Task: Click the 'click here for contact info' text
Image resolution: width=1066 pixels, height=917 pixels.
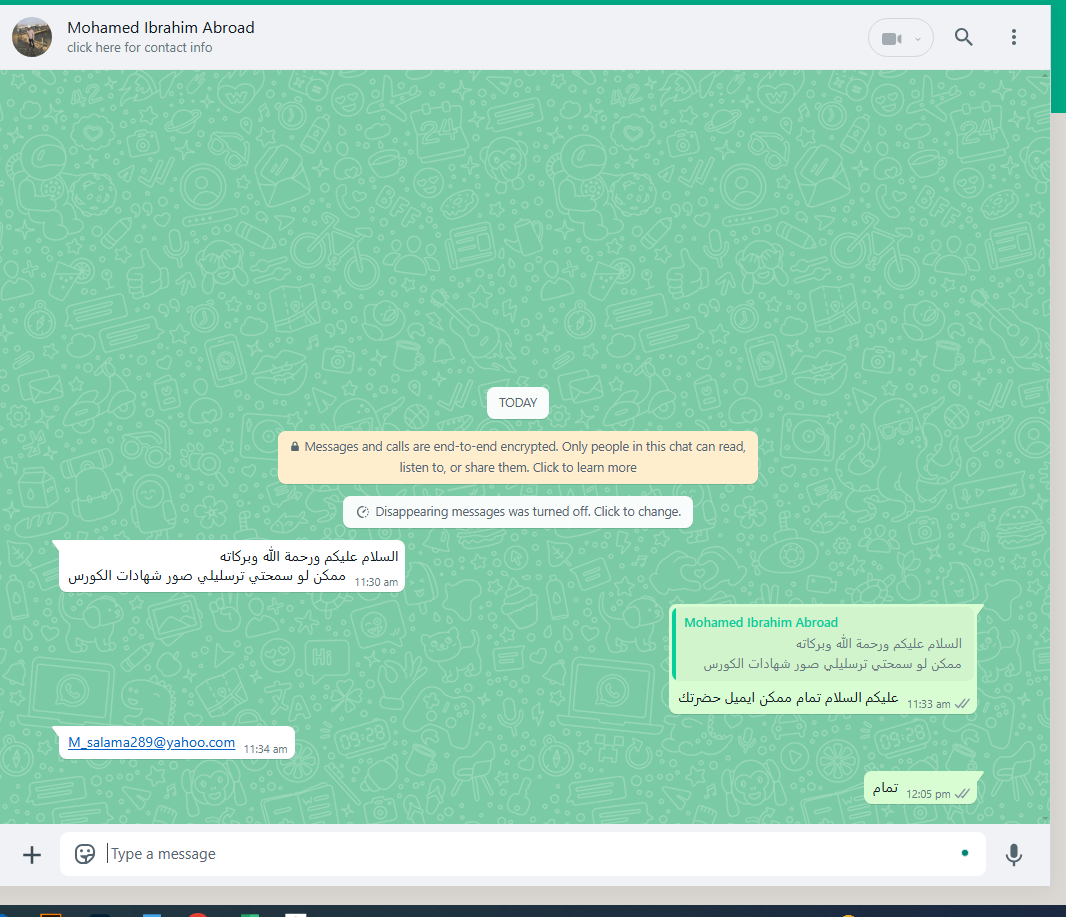Action: 139,48
